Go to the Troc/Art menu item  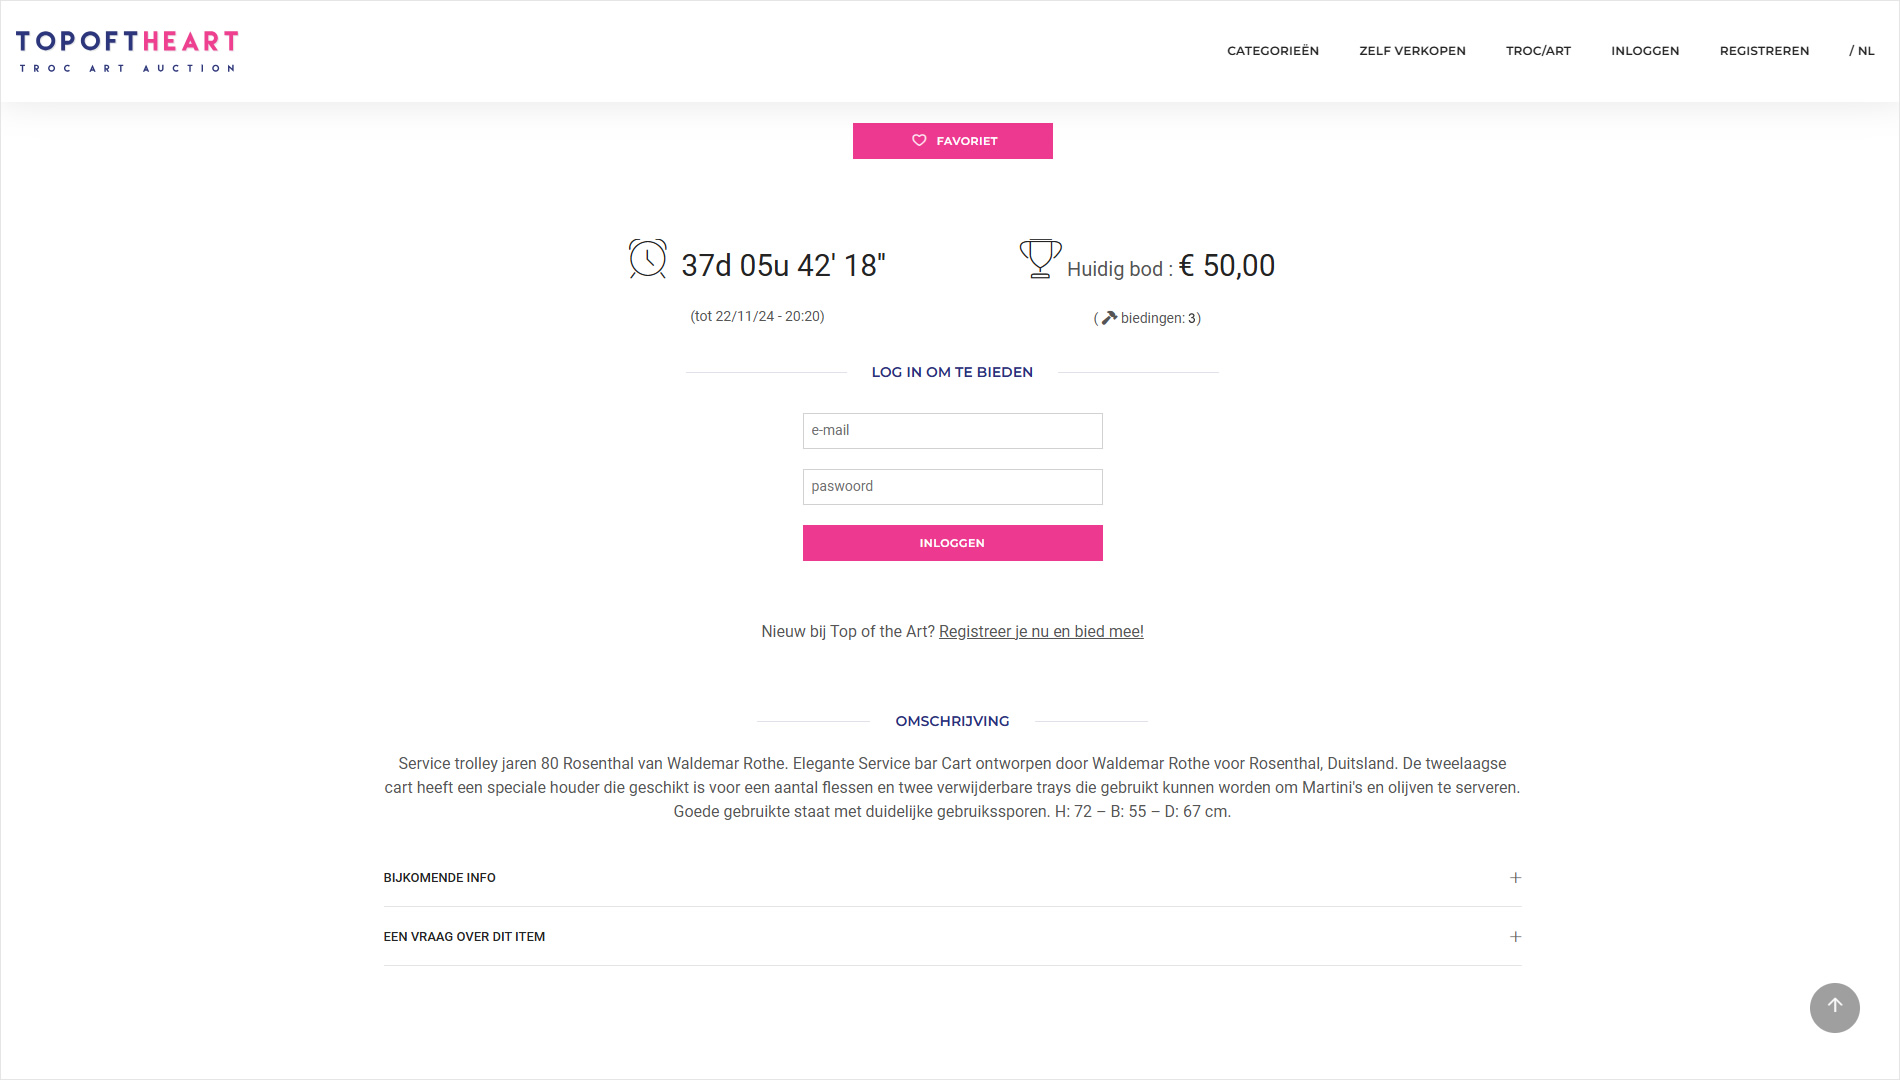pos(1538,51)
